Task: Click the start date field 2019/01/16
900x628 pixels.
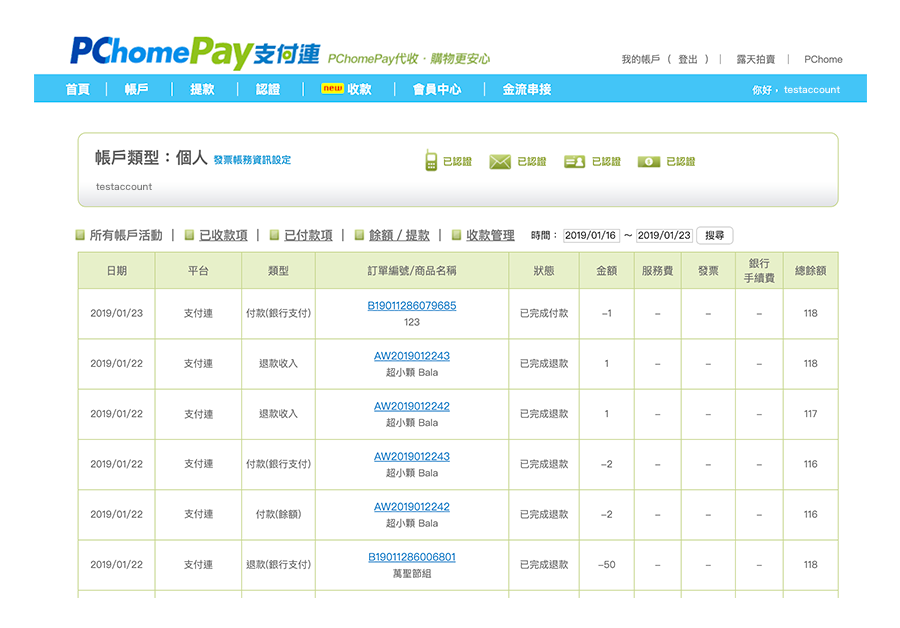Action: pos(591,236)
